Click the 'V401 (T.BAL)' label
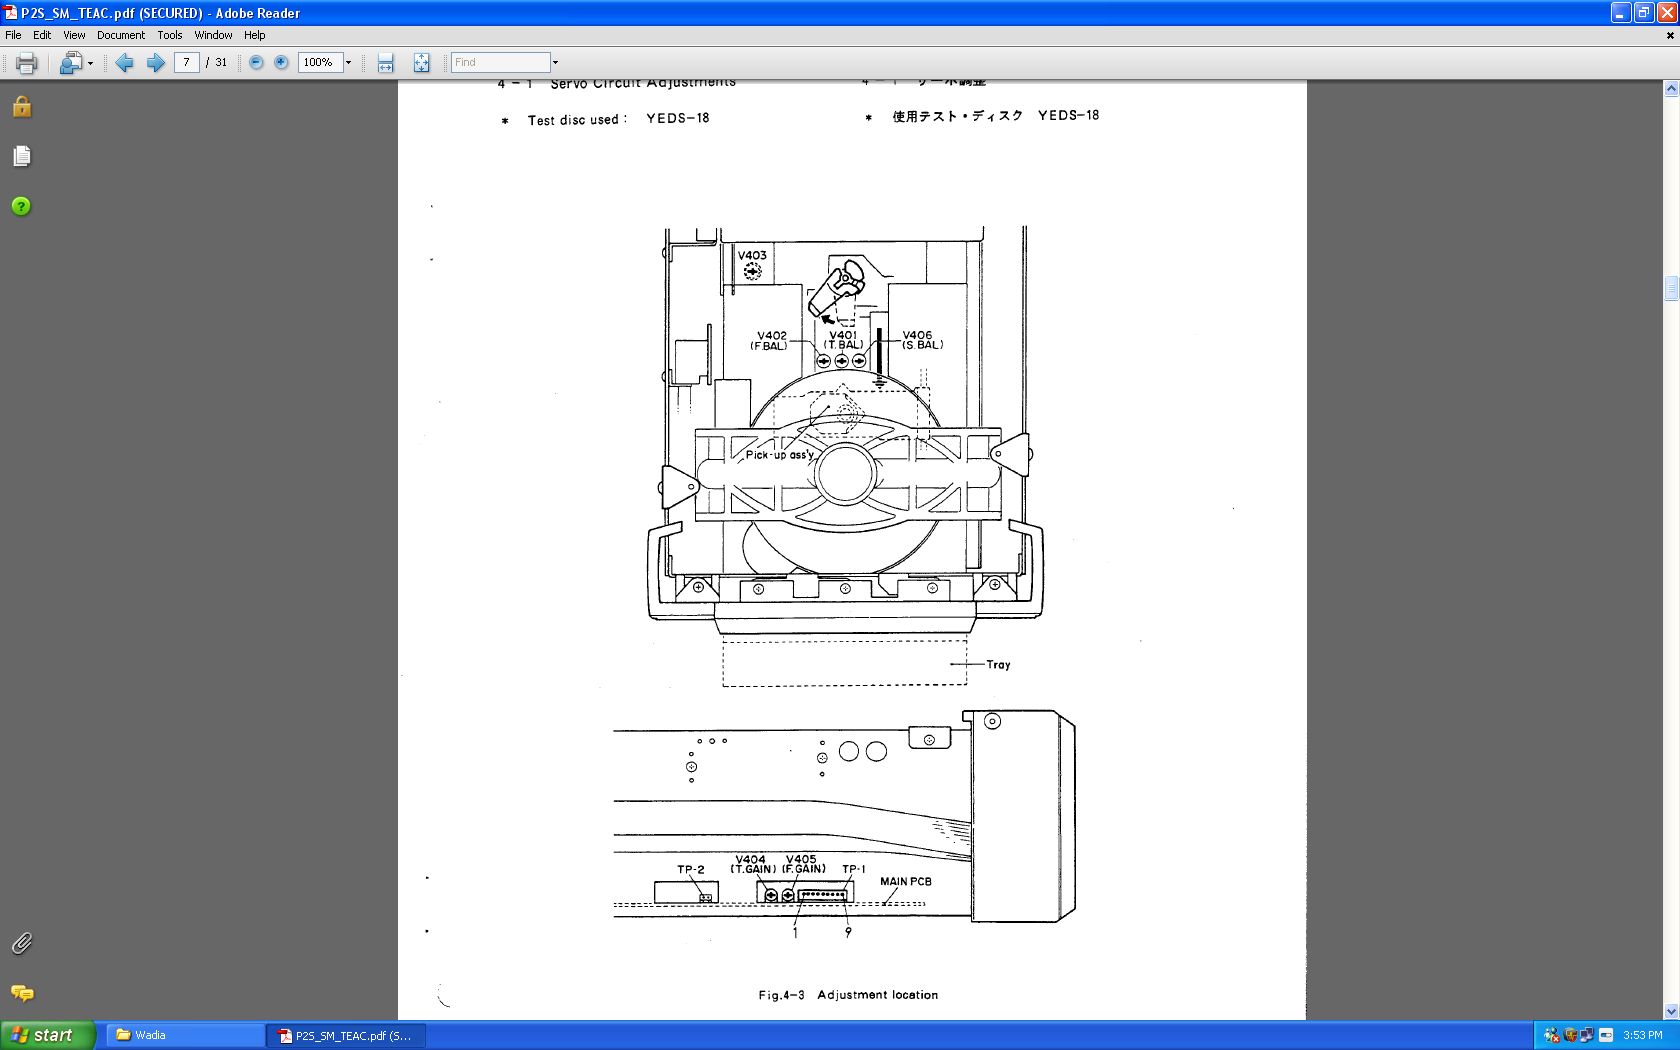The height and width of the screenshot is (1050, 1680). (843, 341)
